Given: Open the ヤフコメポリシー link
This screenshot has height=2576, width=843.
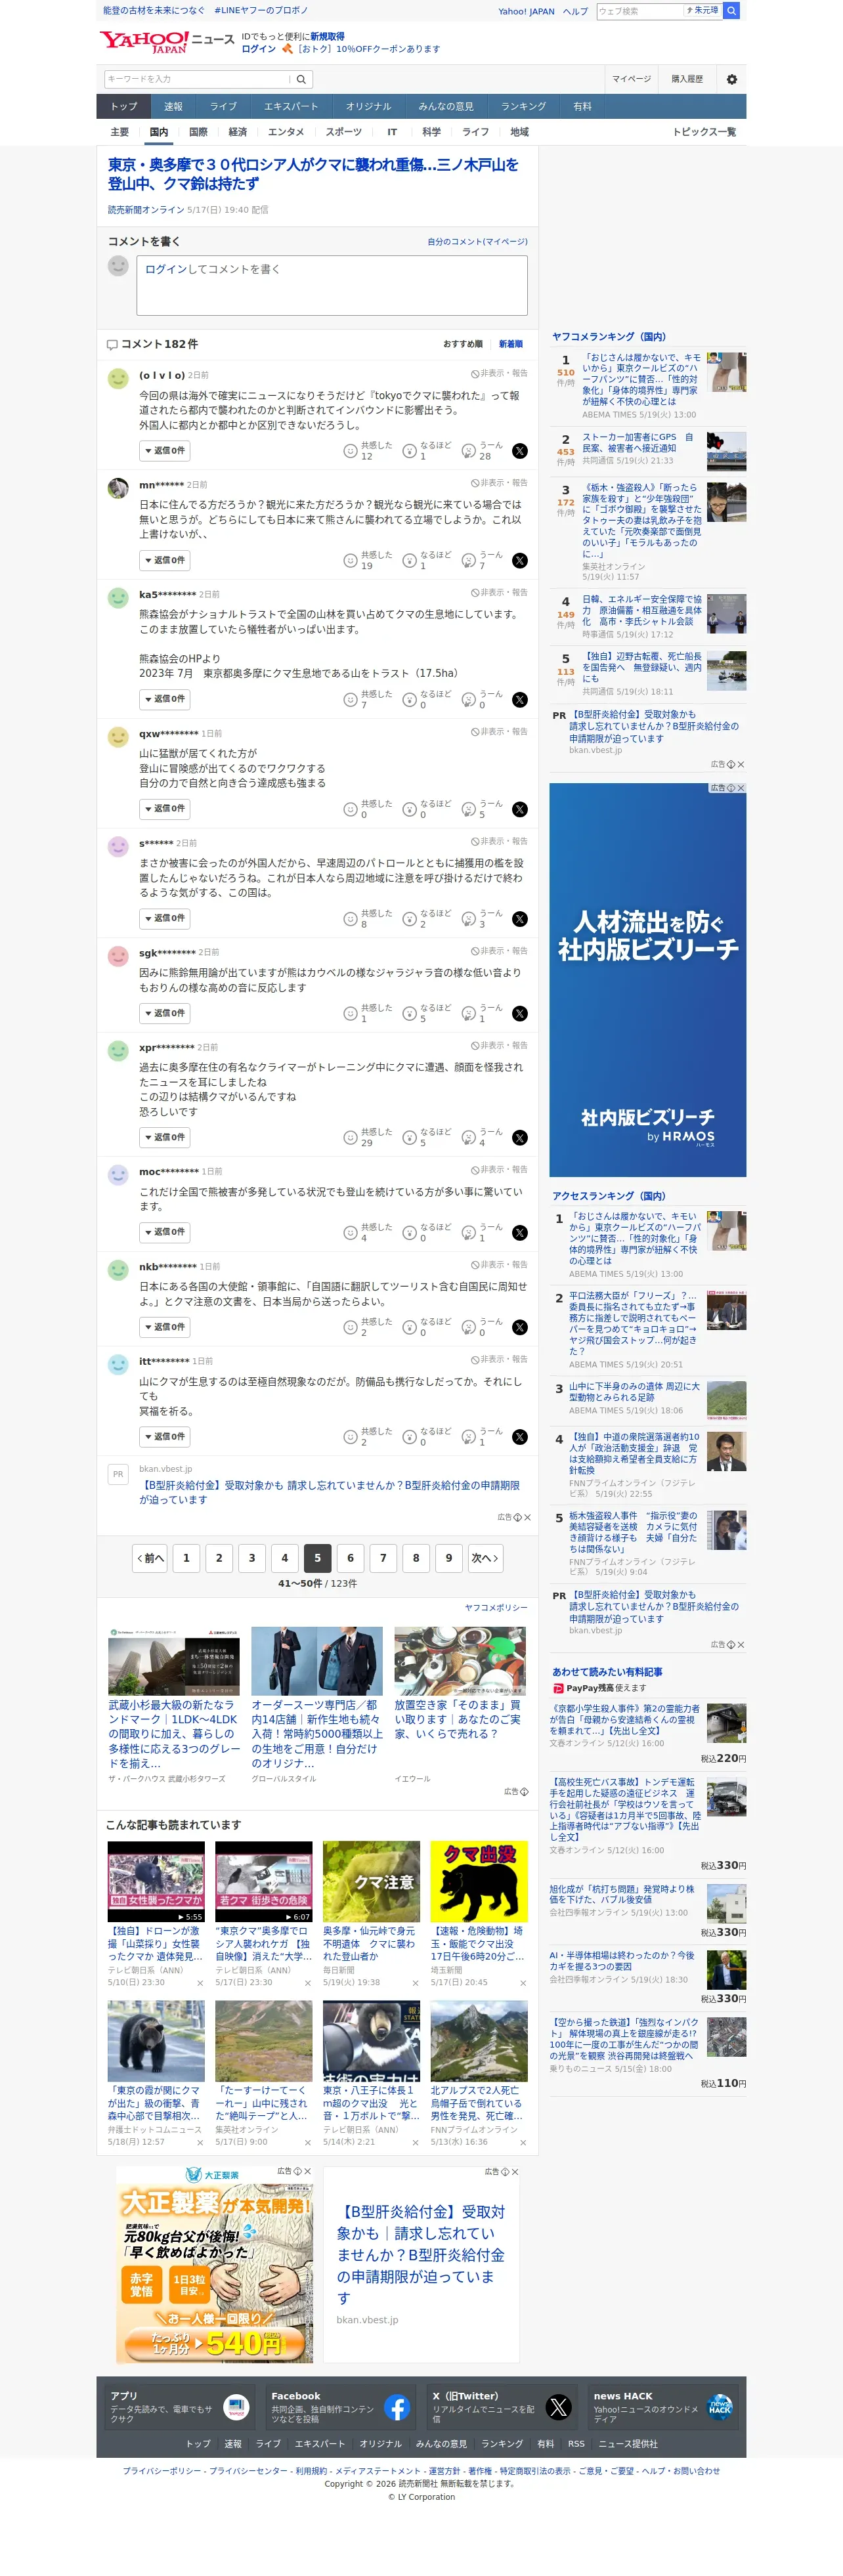Looking at the screenshot, I should pos(496,1608).
